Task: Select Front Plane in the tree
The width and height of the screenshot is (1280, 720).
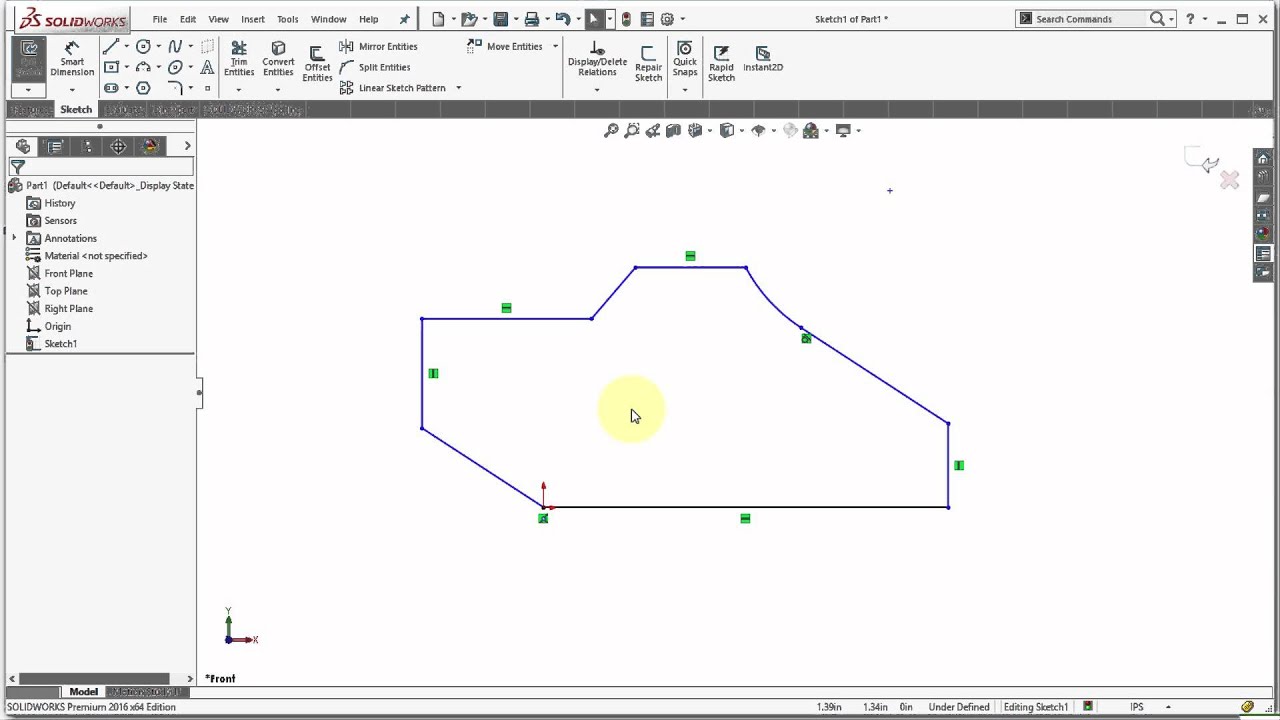Action: 59,273
